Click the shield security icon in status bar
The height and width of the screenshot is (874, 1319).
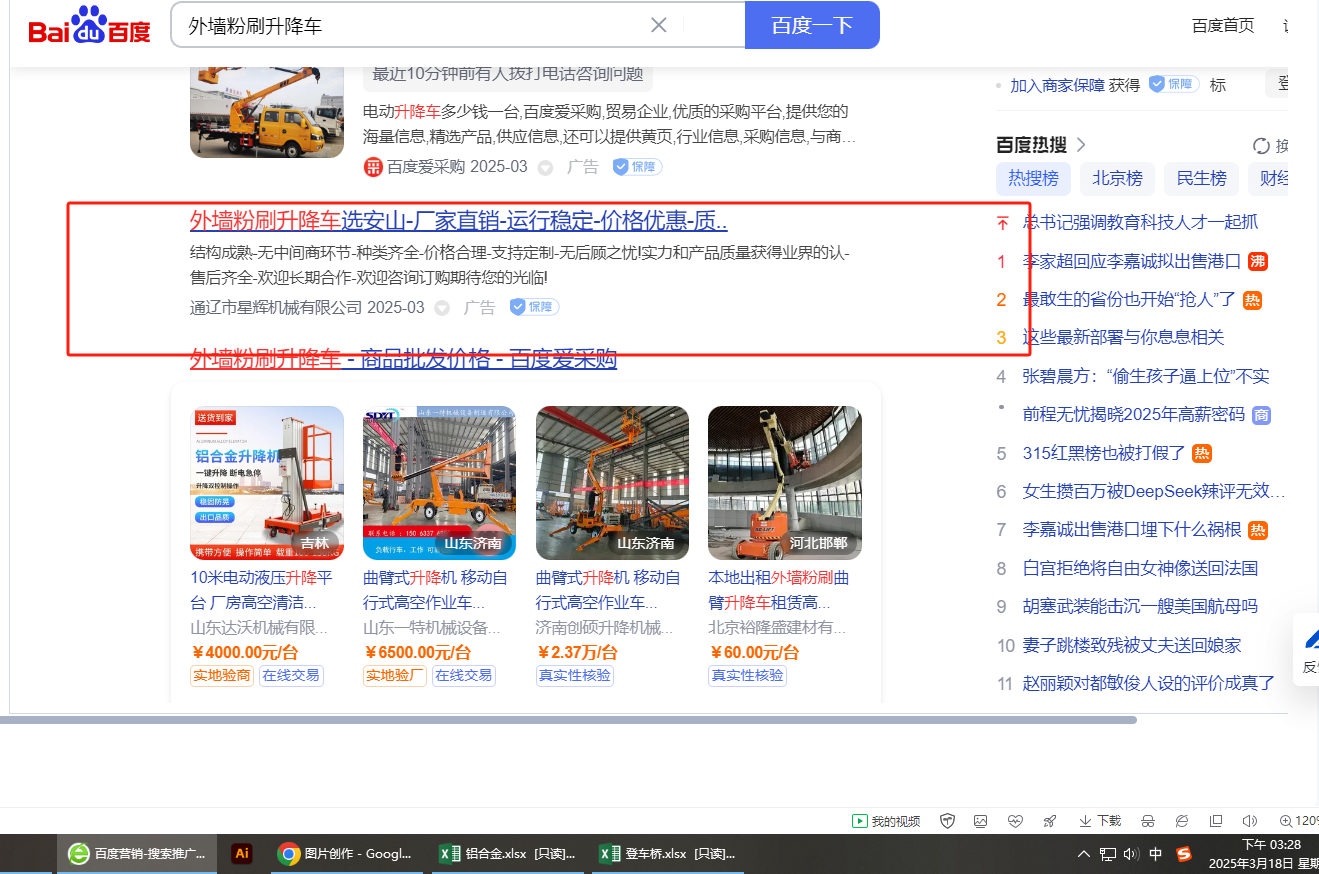(x=948, y=821)
